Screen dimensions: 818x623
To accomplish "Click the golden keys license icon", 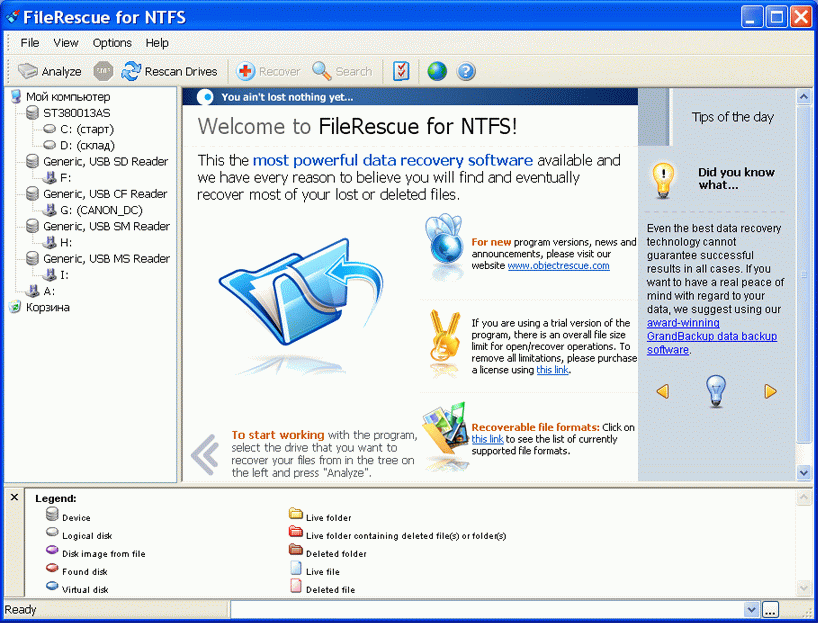I will point(444,336).
